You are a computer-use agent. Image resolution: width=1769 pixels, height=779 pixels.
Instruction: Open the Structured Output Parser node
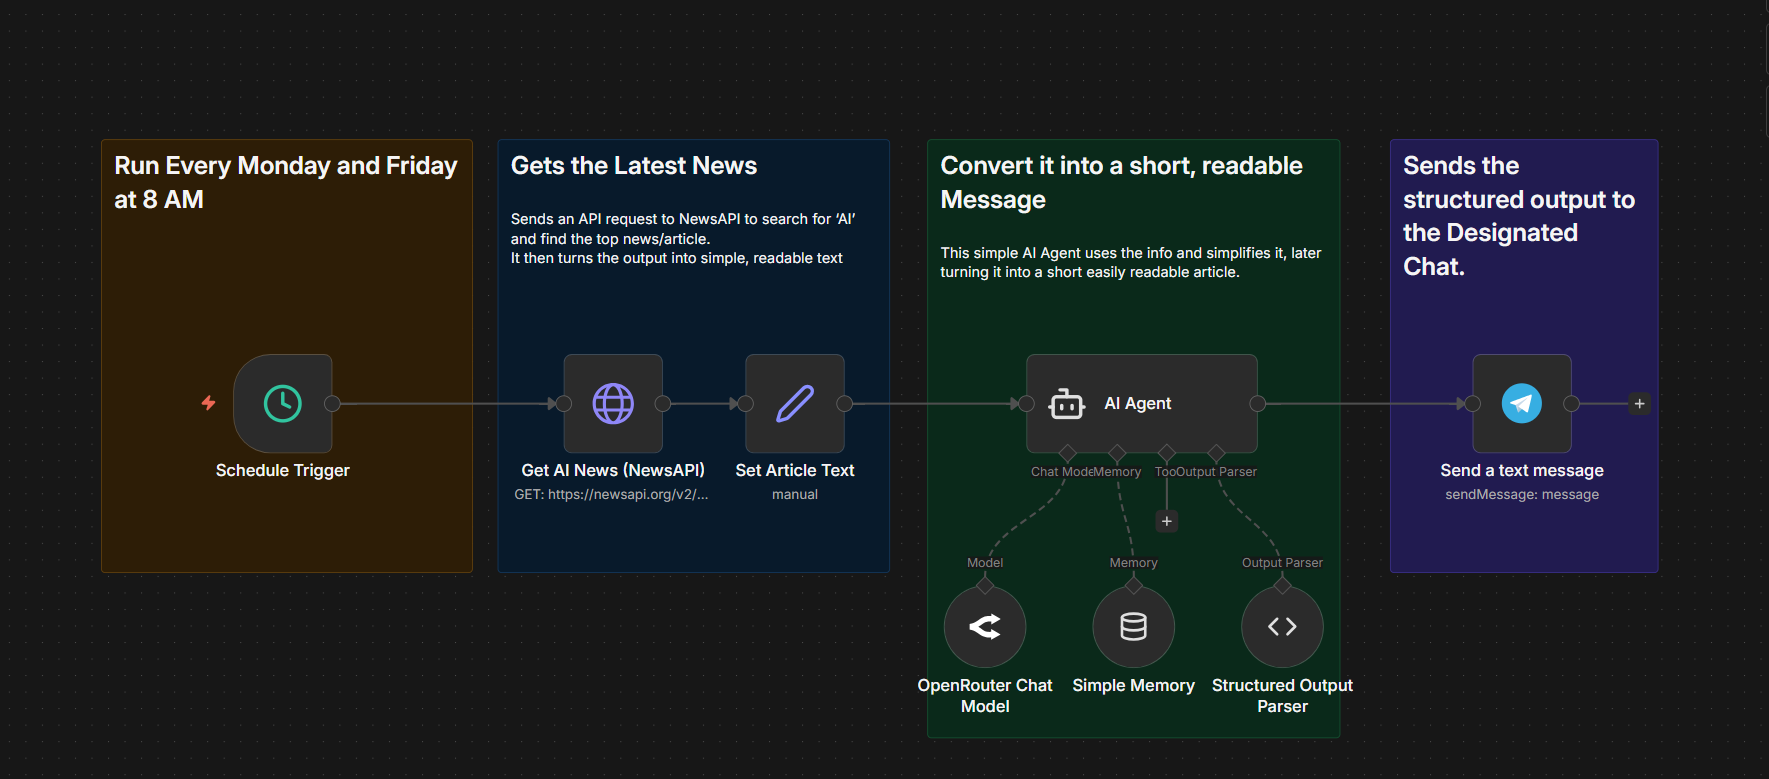click(1282, 627)
